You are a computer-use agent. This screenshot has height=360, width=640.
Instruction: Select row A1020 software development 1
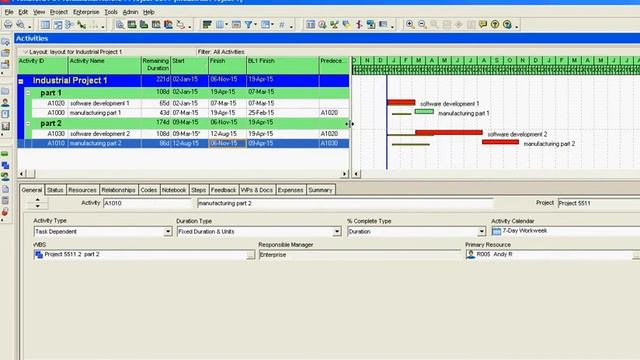point(183,104)
